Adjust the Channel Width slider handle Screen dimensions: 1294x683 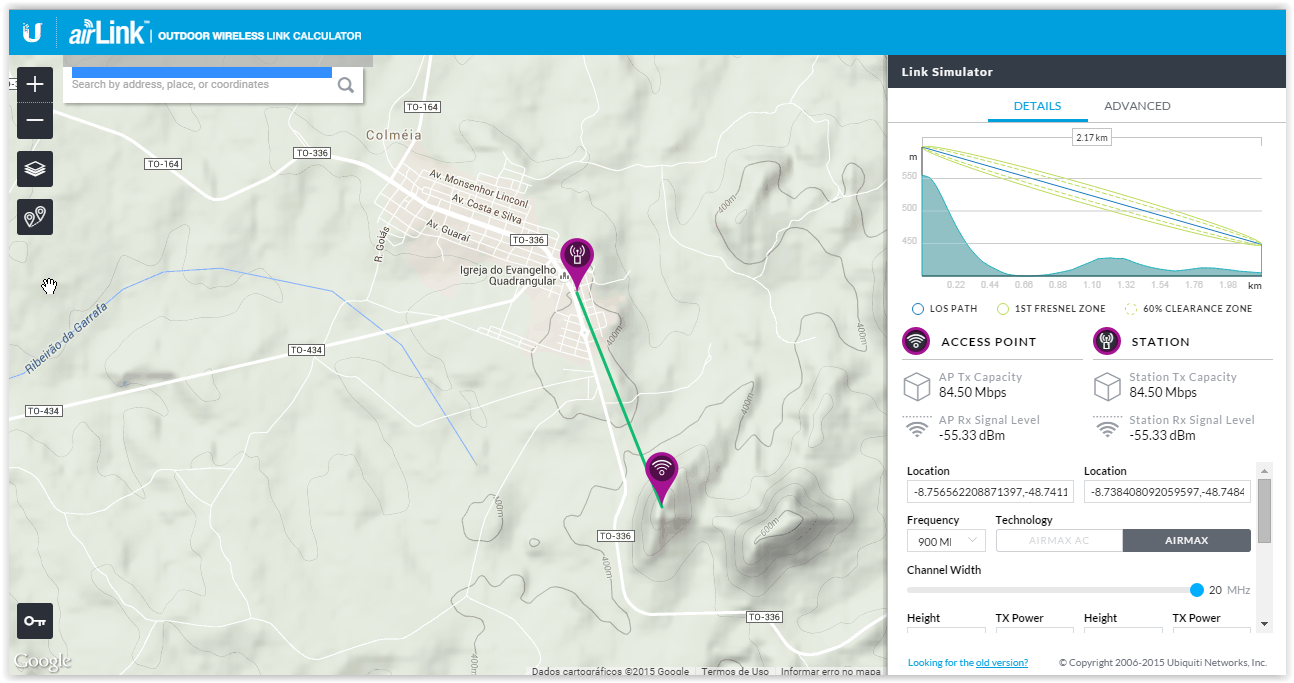pyautogui.click(x=1197, y=590)
